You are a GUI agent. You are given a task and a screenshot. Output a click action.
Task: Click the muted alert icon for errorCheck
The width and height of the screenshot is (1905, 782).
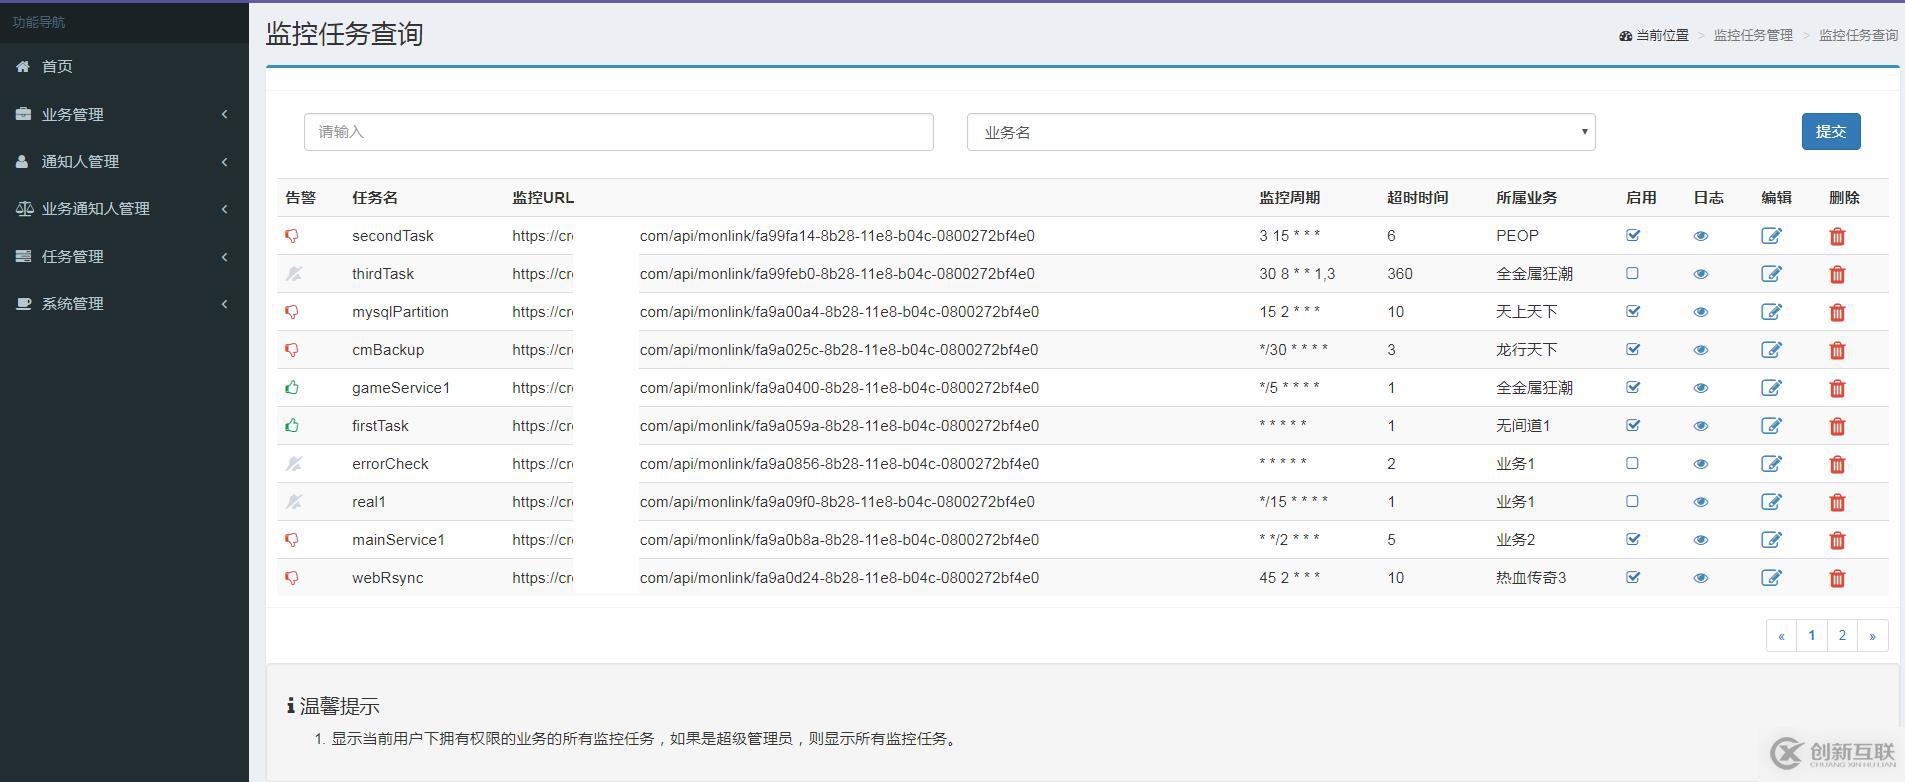click(x=293, y=464)
